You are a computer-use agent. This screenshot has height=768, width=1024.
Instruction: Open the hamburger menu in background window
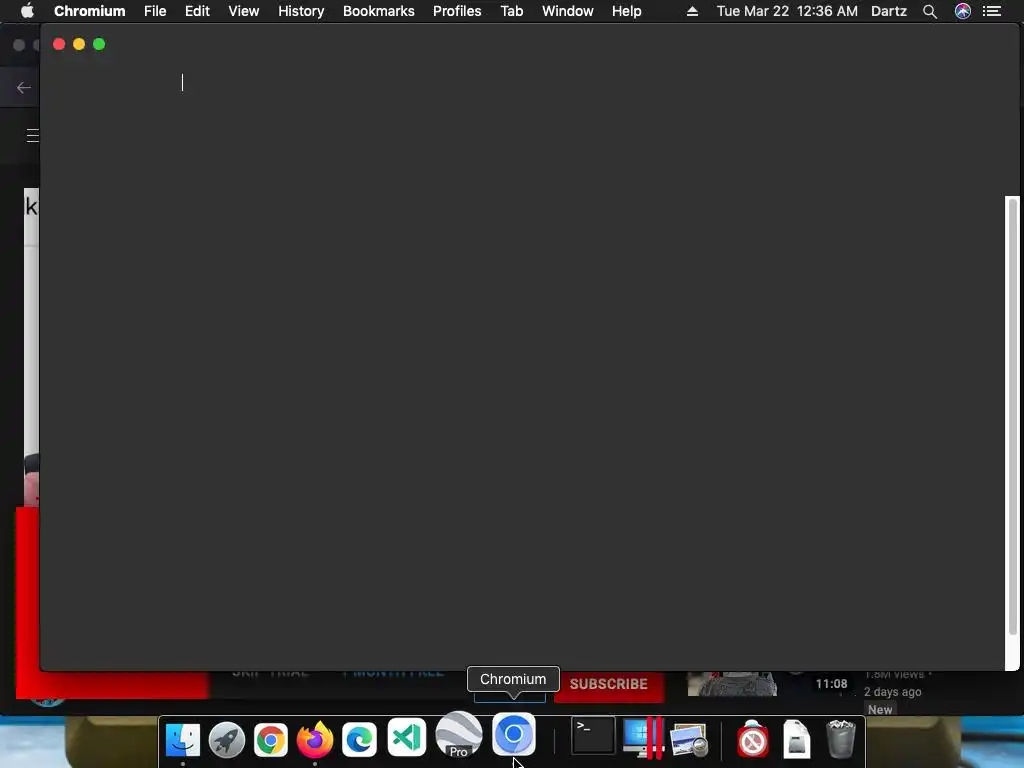point(33,135)
